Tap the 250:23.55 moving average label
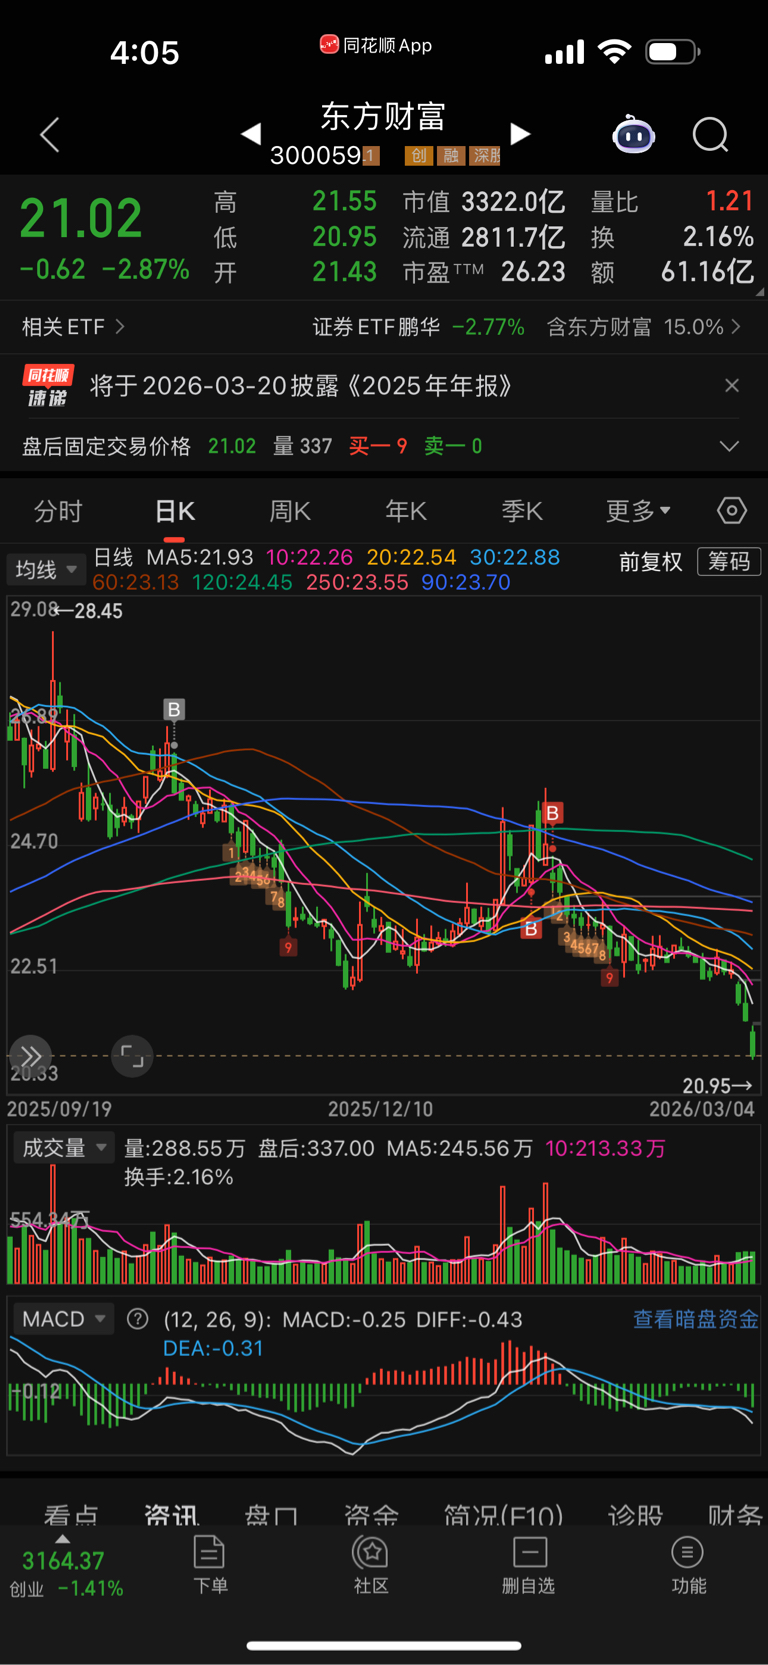Viewport: 768px width, 1665px height. pyautogui.click(x=357, y=582)
